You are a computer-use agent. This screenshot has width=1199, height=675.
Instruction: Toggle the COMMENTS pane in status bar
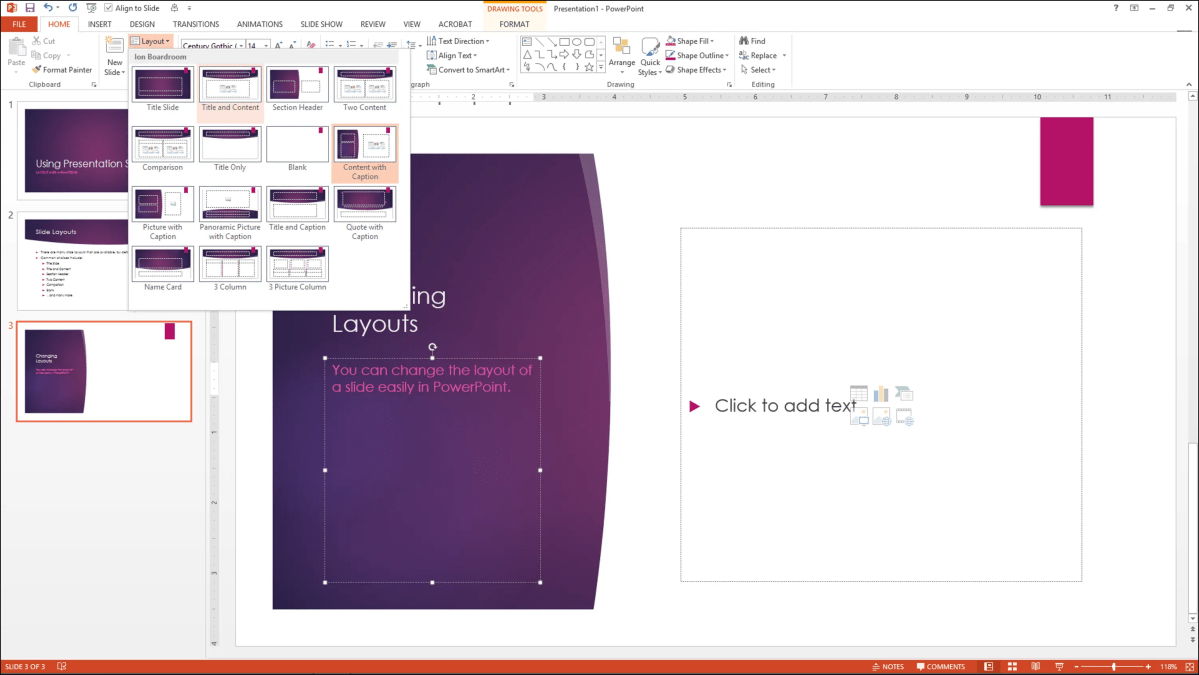941,667
